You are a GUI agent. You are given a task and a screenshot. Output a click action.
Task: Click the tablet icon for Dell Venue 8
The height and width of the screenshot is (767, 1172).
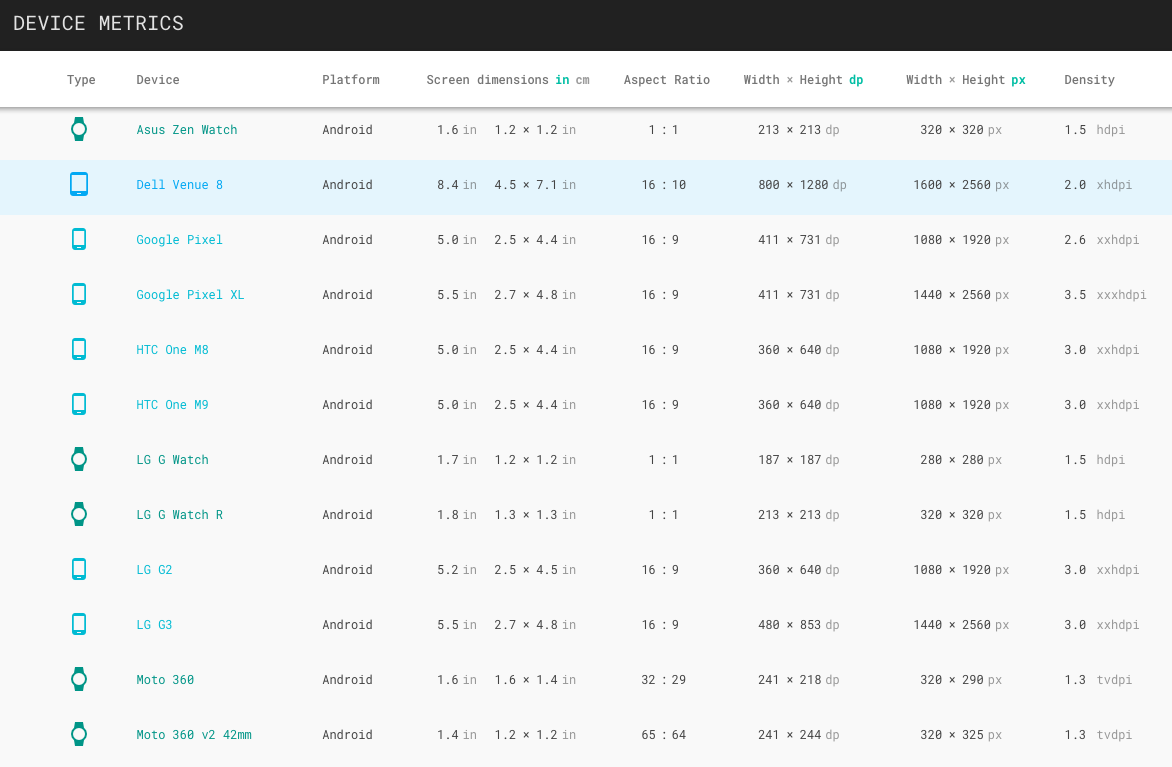pos(78,184)
